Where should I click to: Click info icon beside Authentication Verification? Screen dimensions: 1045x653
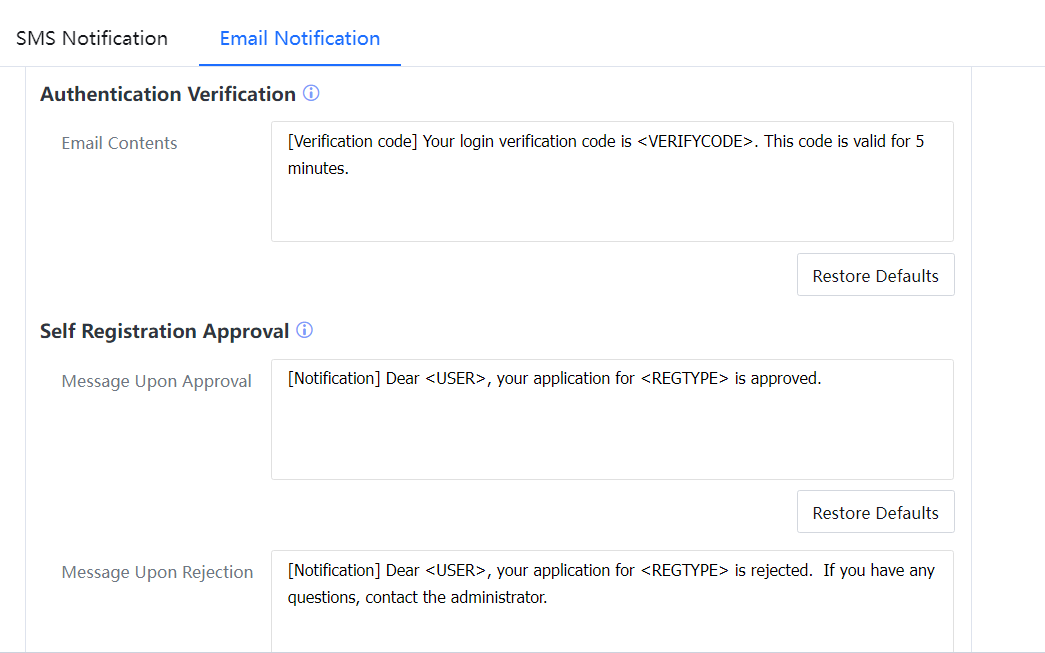pyautogui.click(x=311, y=94)
